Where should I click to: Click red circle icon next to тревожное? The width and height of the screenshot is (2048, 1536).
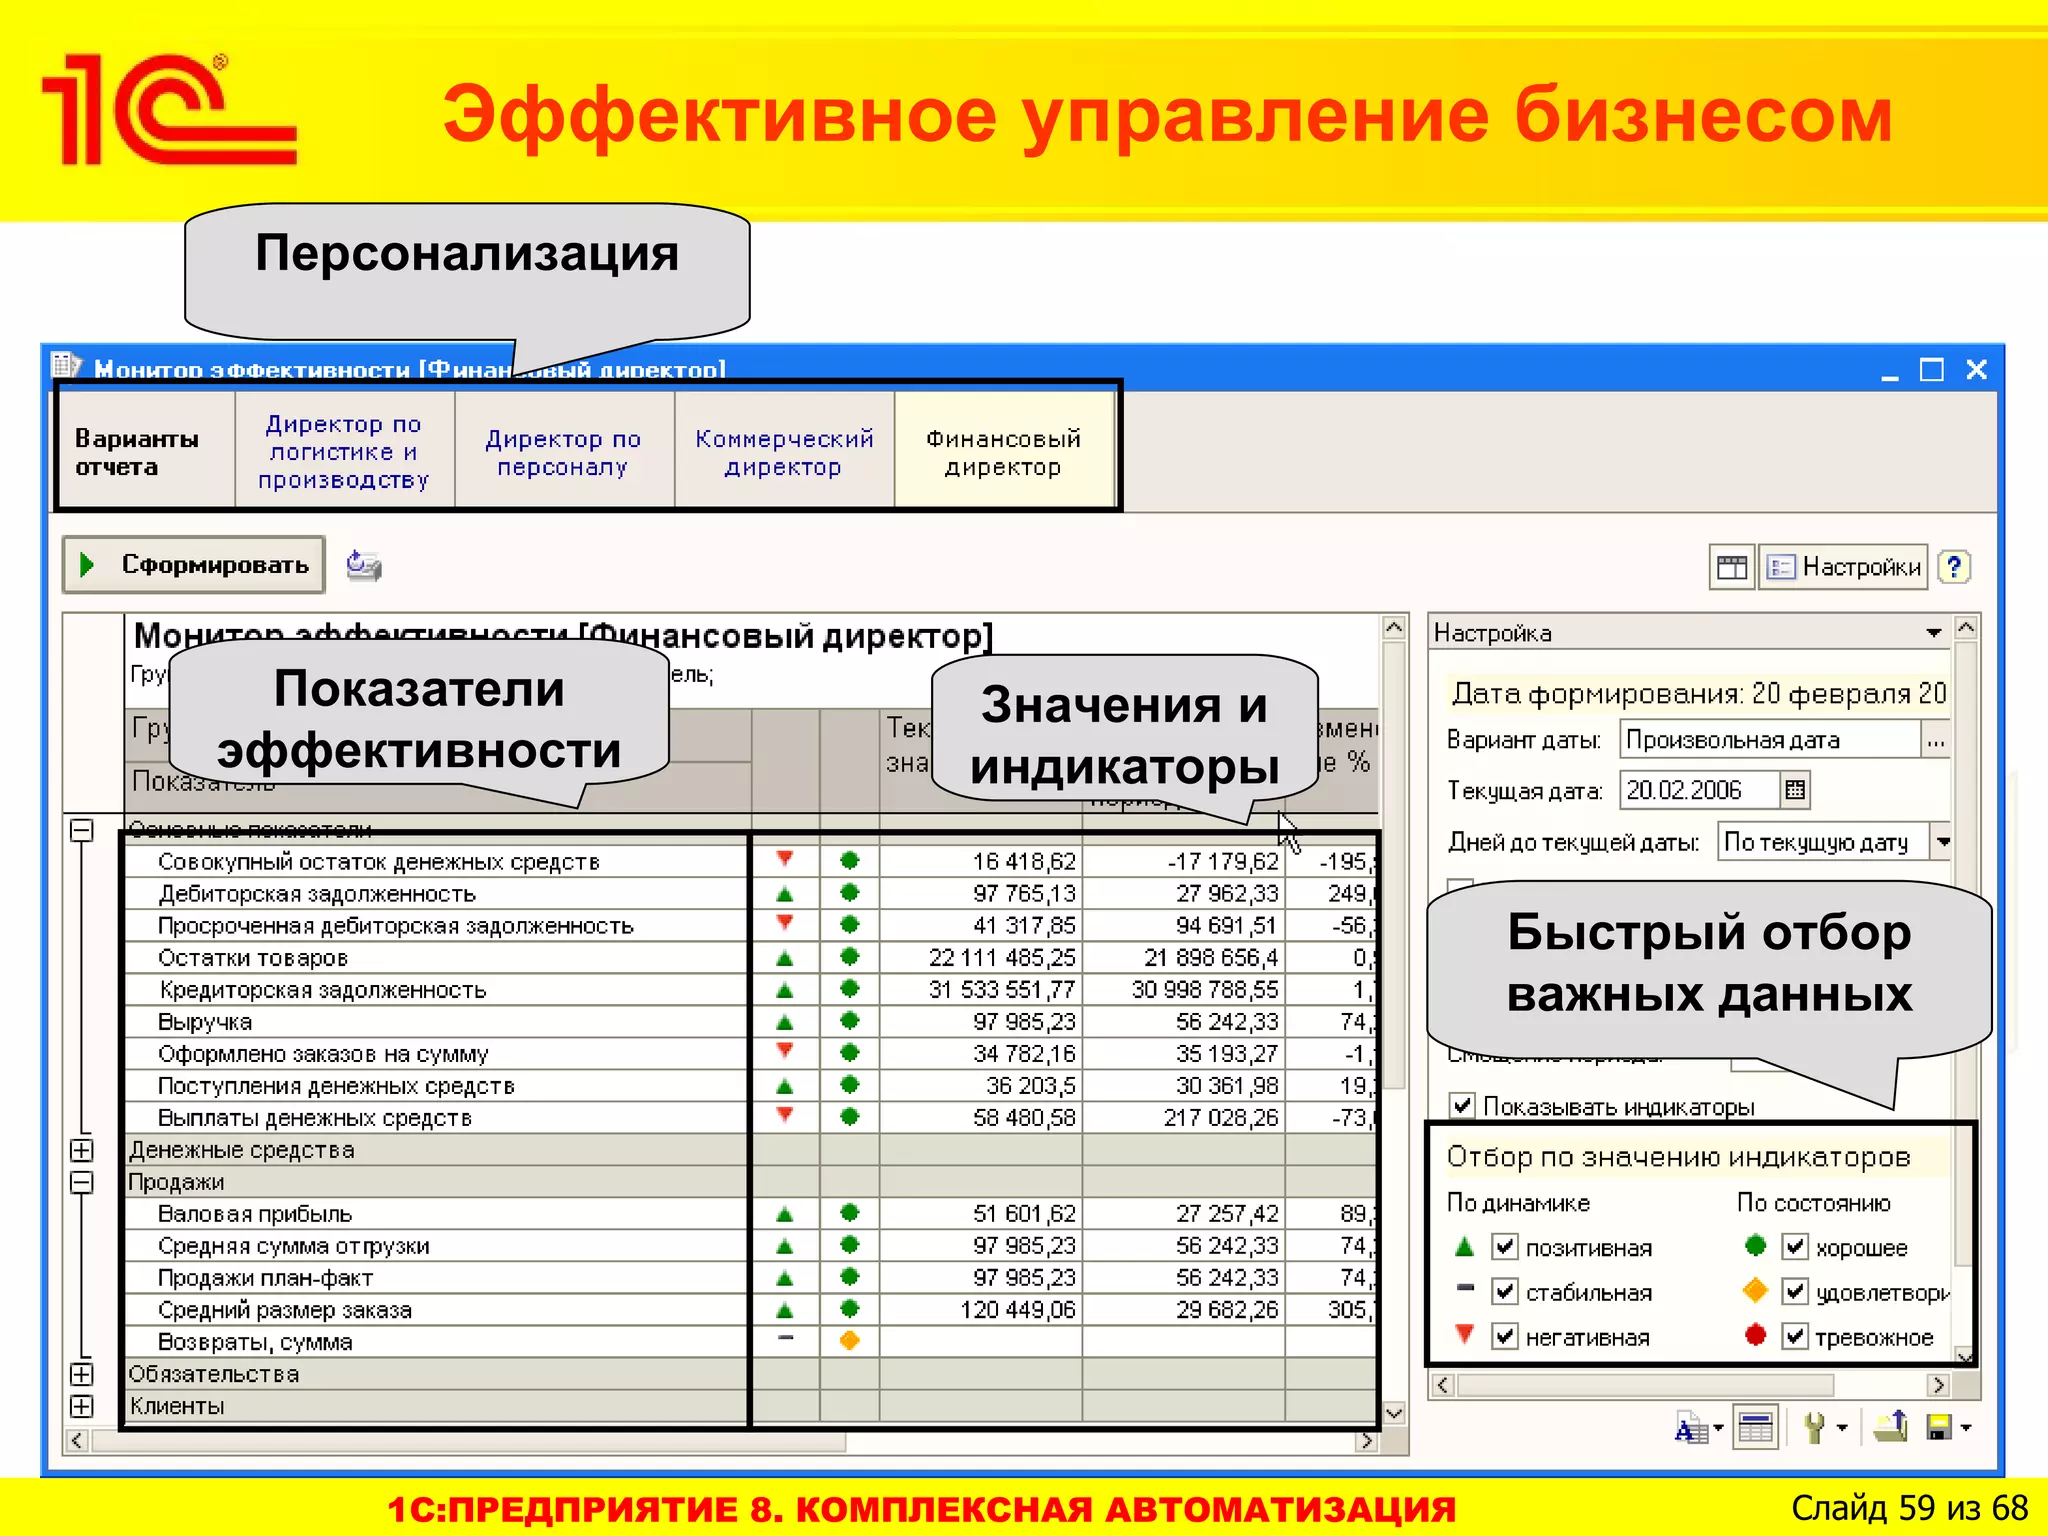click(1755, 1335)
